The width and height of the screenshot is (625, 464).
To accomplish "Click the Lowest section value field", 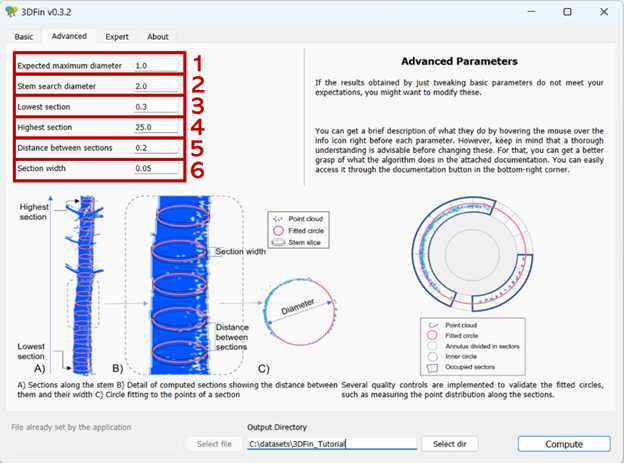I will [156, 106].
